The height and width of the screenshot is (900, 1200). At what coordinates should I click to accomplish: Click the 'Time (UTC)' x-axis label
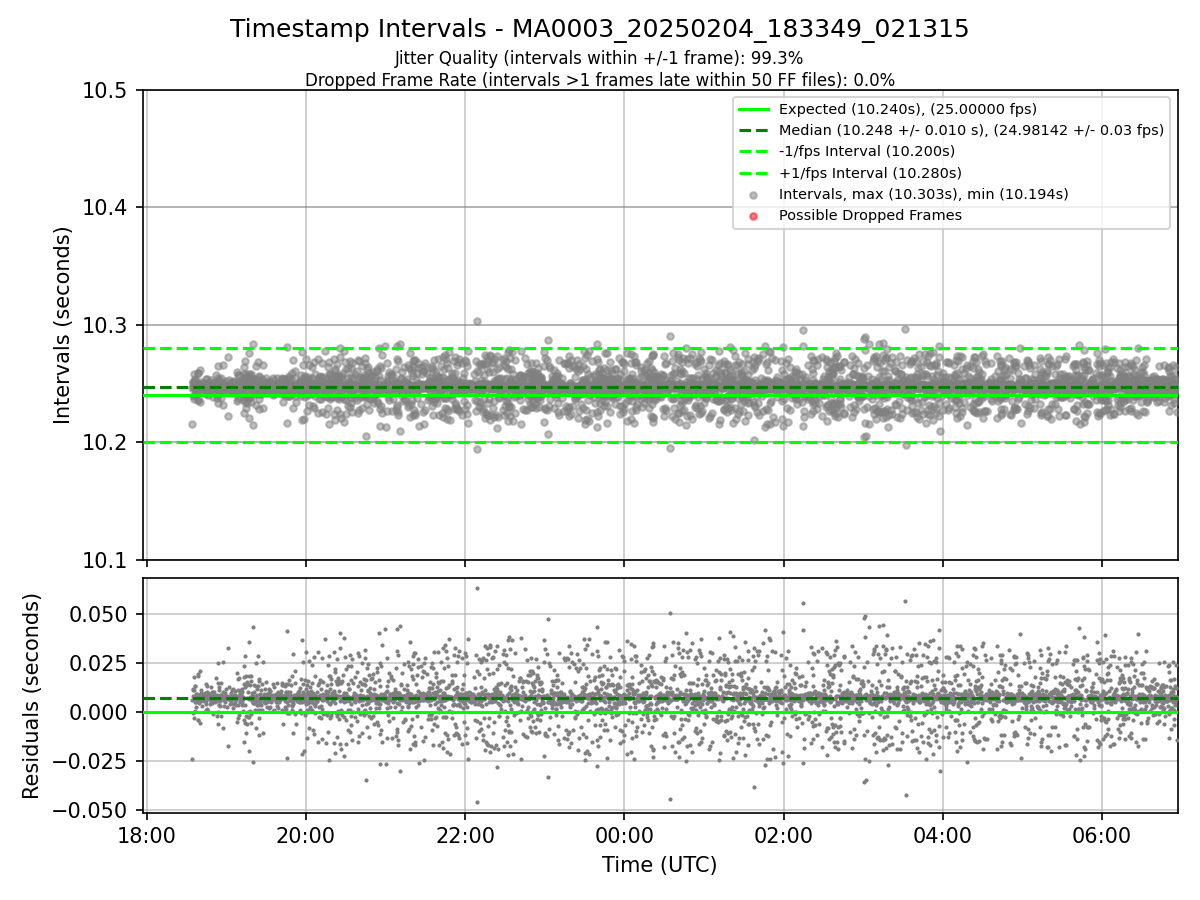[659, 865]
